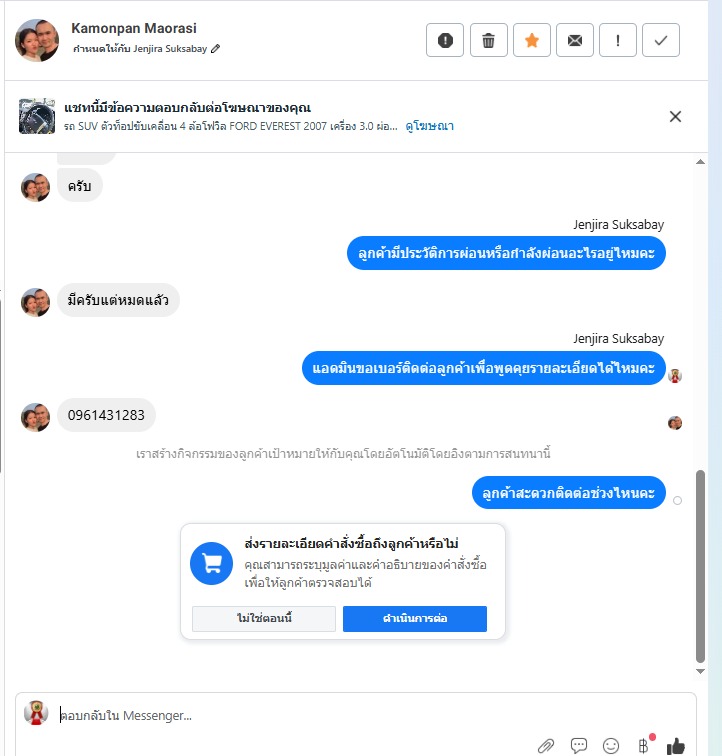The image size is (722, 756).
Task: Open Kamonpan Maorasi profile picture in header
Action: pyautogui.click(x=37, y=40)
